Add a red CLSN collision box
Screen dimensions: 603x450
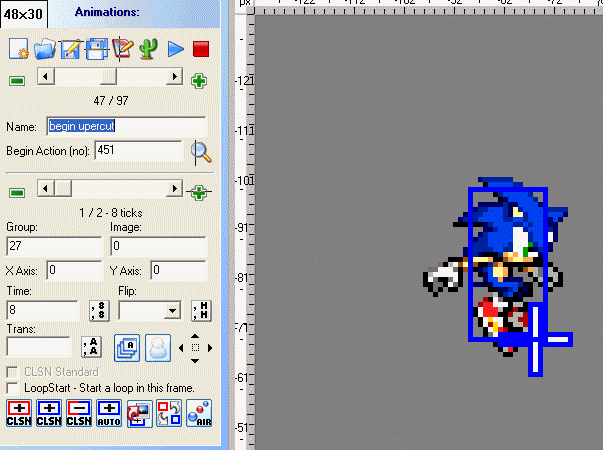(x=19, y=413)
